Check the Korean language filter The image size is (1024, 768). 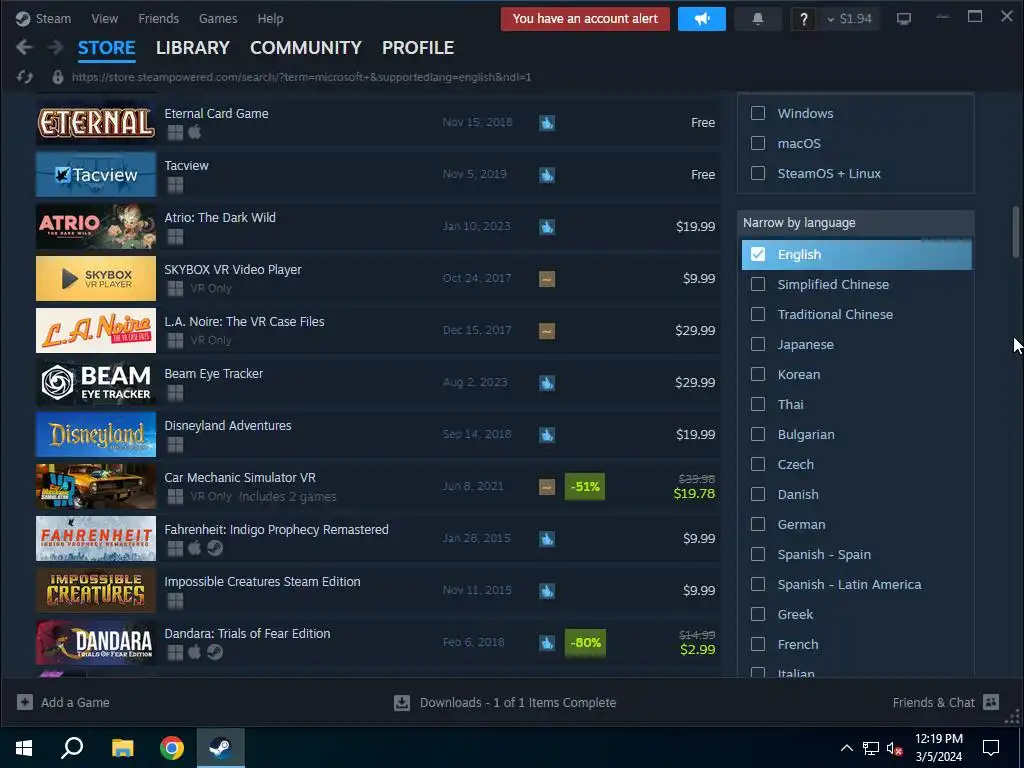(x=758, y=374)
